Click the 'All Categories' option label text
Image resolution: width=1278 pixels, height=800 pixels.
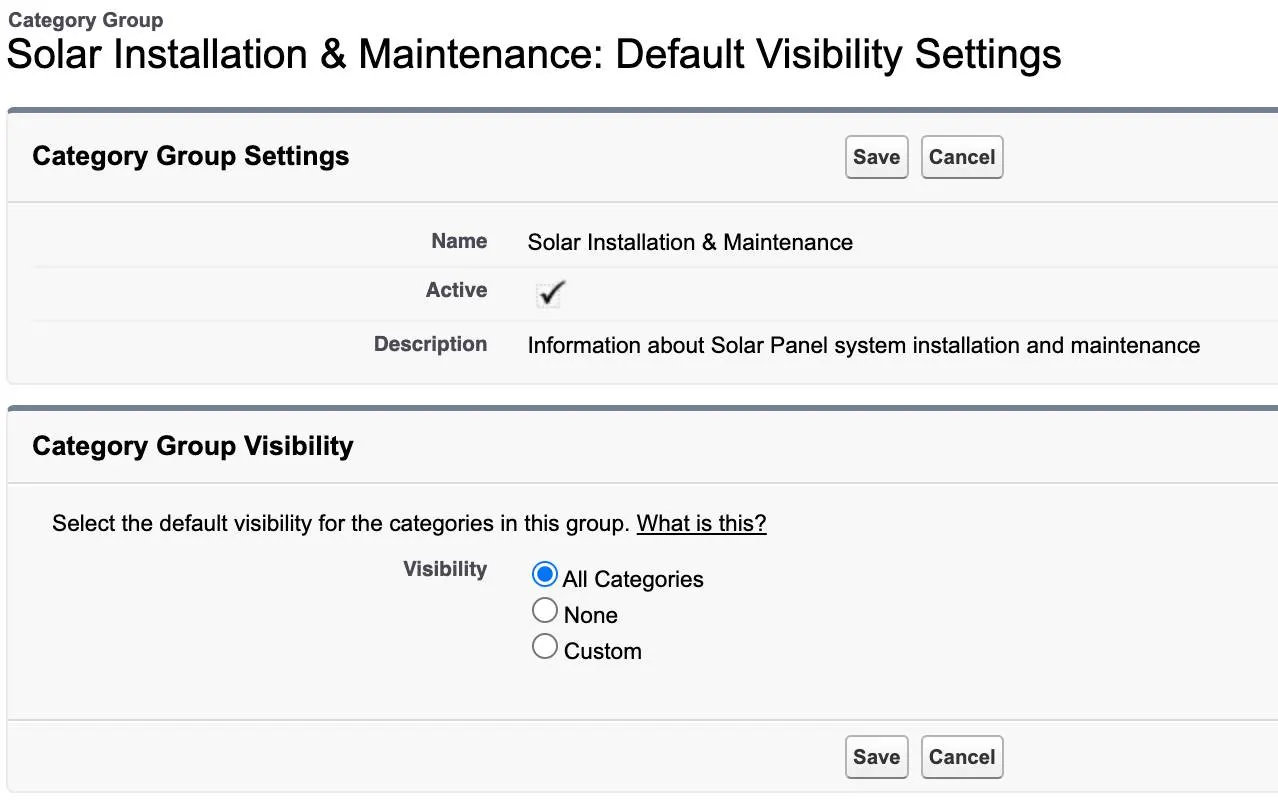(x=633, y=579)
